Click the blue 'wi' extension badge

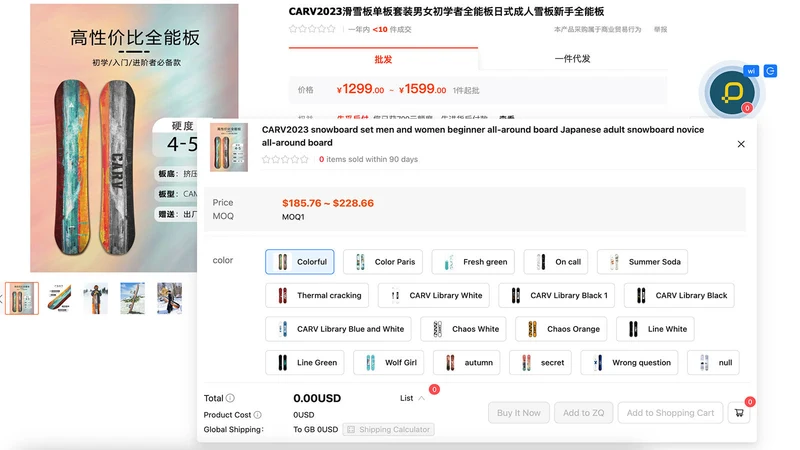pos(751,71)
